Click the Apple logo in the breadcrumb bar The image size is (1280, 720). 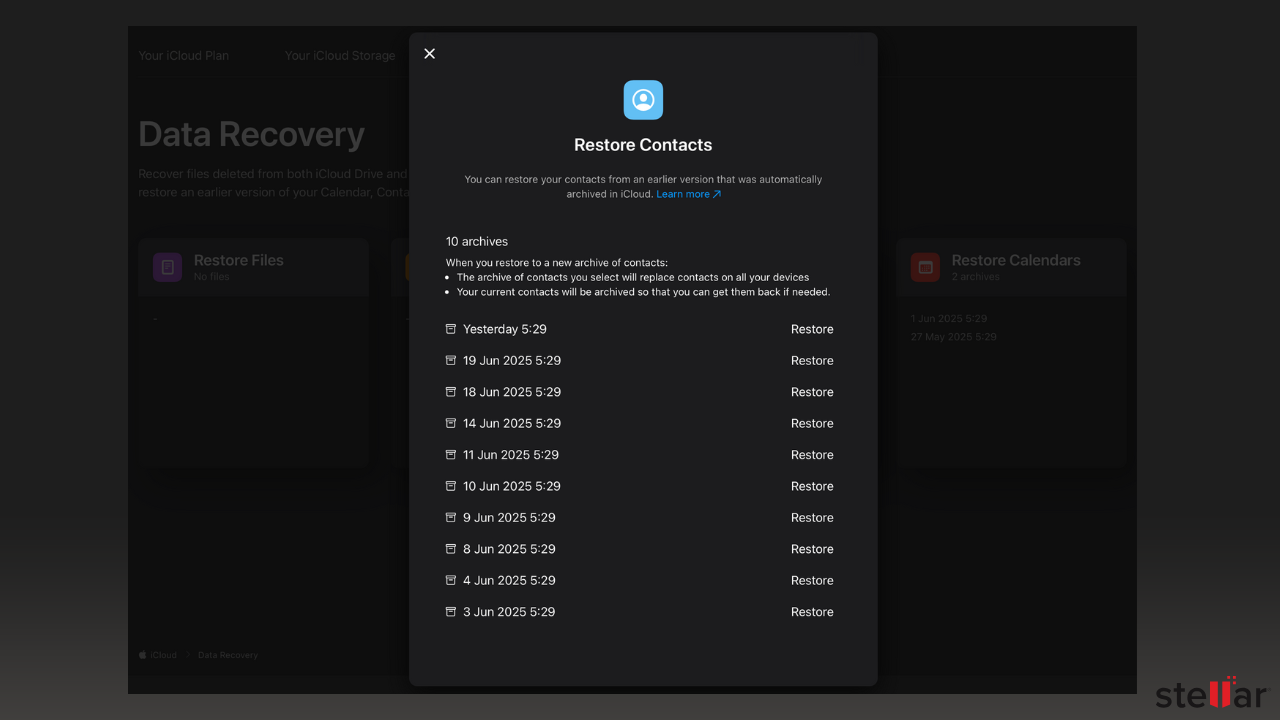pyautogui.click(x=141, y=655)
